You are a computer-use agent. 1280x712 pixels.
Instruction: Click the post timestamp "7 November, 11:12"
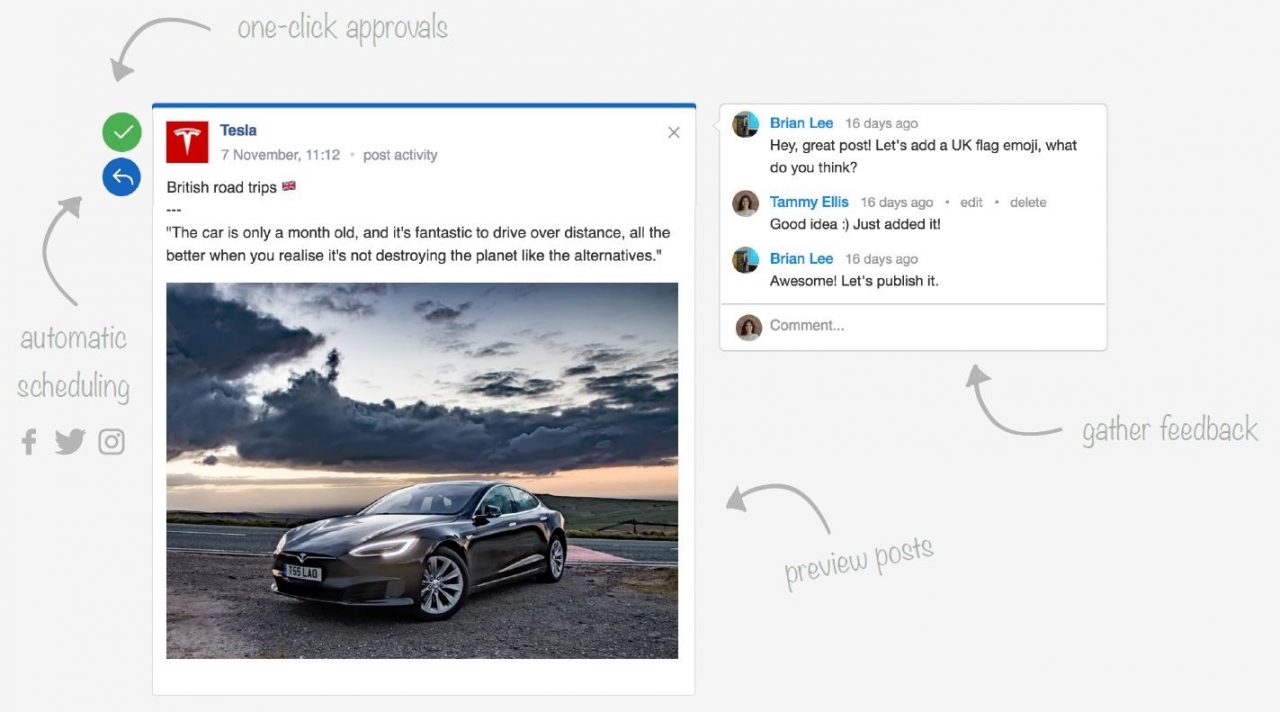[280, 155]
